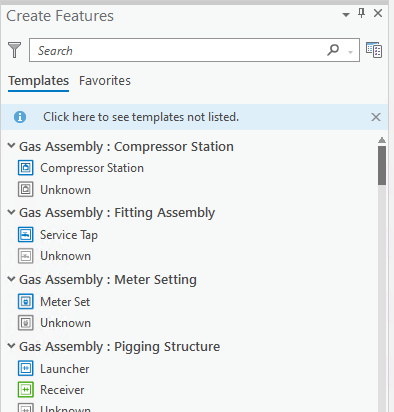Select the 'Meter Set' template label

click(x=65, y=302)
